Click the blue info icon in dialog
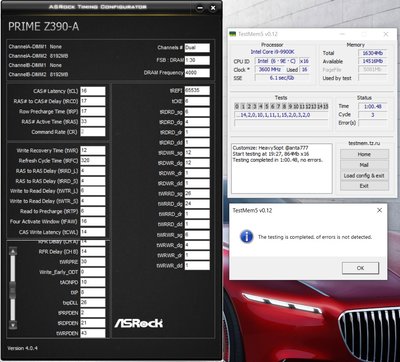Viewport: 400px width, 362px height. 247,236
